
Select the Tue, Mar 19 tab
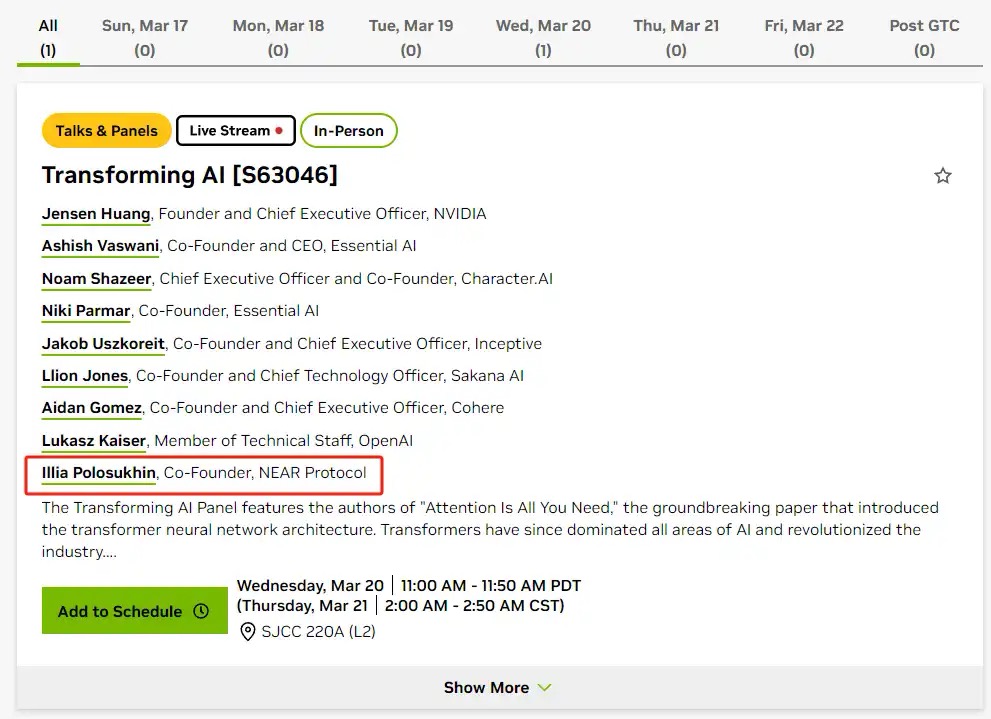point(410,37)
